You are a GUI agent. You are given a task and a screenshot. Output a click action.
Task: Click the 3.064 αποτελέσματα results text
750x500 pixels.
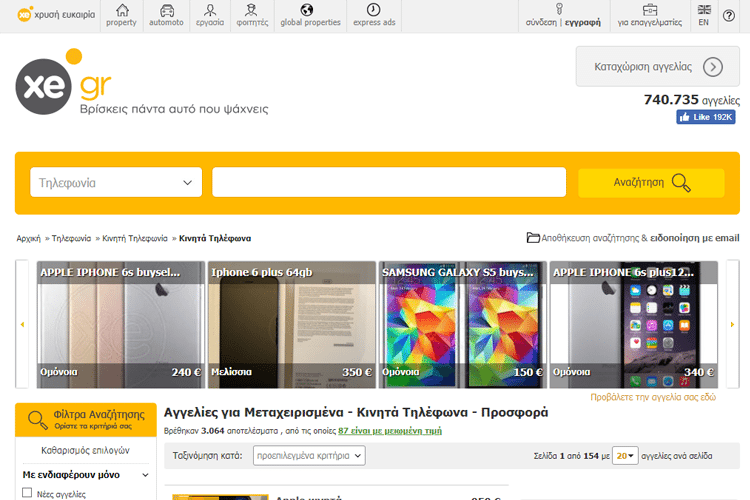pyautogui.click(x=239, y=431)
